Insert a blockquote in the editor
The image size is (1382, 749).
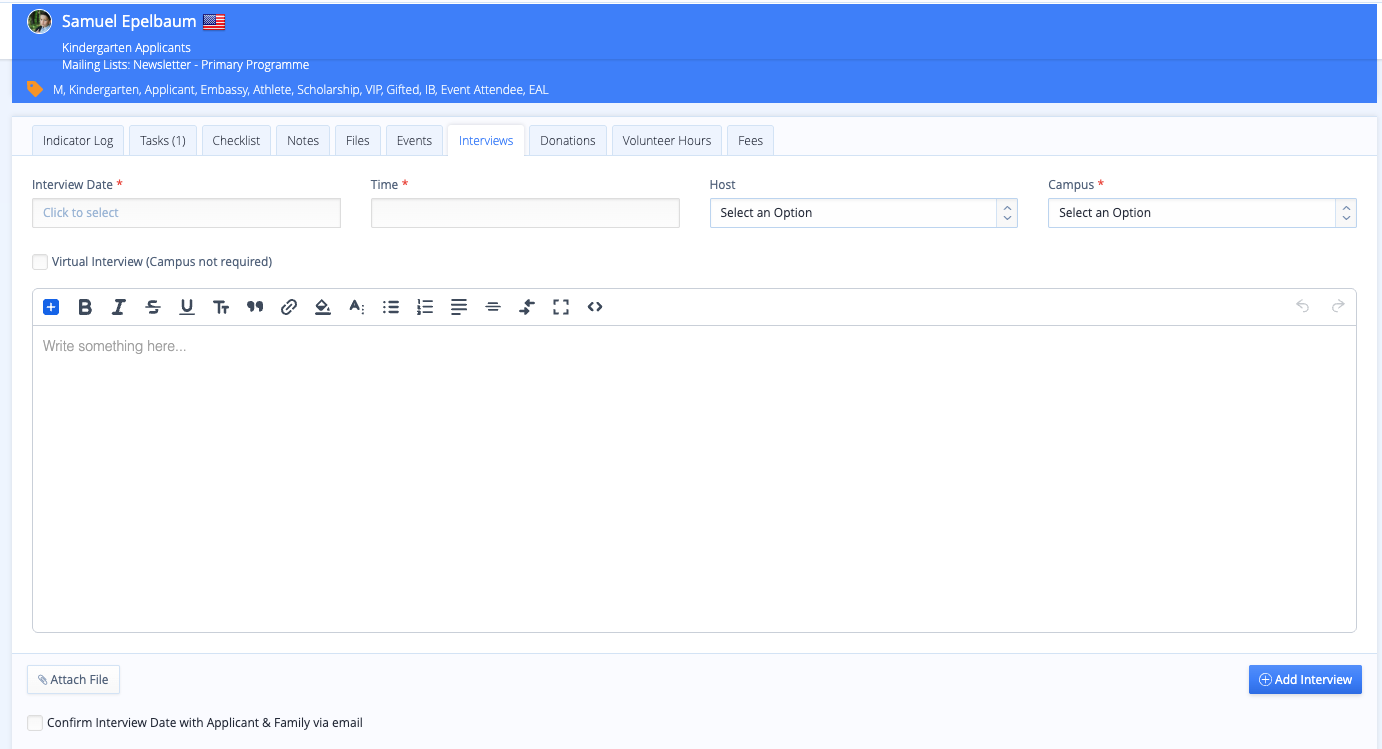coord(255,307)
